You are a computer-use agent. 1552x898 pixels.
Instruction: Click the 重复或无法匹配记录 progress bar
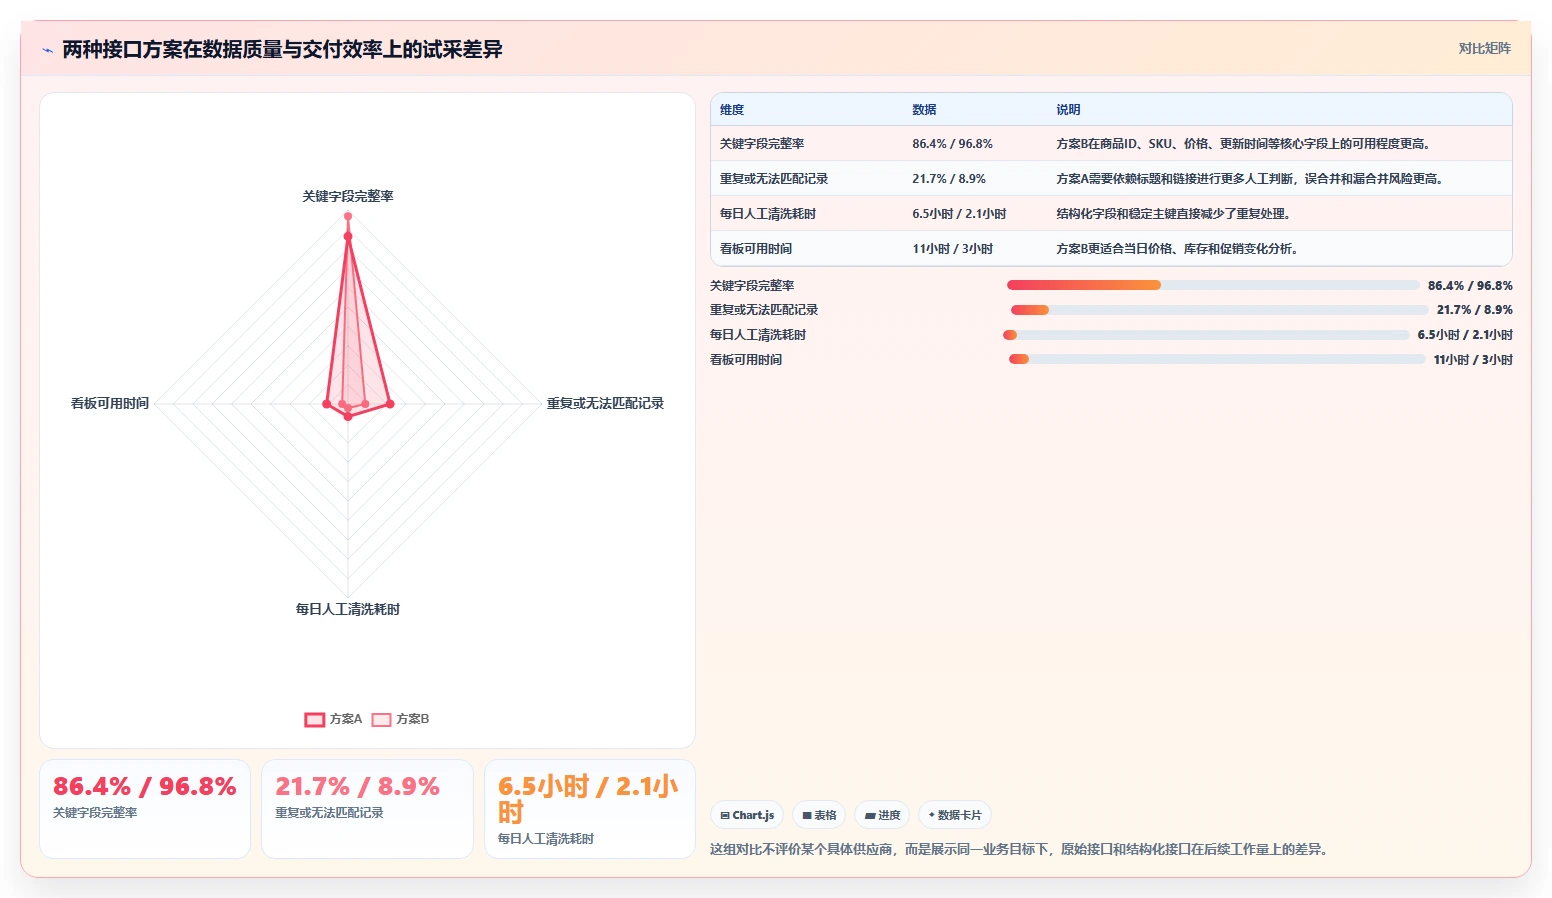pyautogui.click(x=1219, y=310)
